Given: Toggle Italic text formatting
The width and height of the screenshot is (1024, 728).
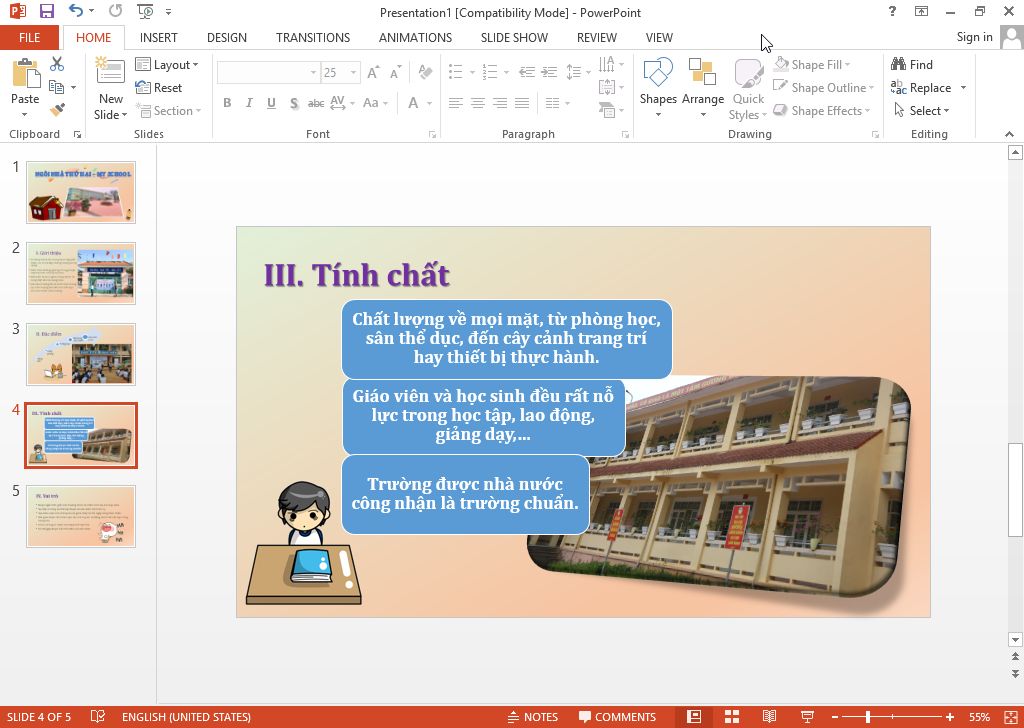Looking at the screenshot, I should pos(249,103).
